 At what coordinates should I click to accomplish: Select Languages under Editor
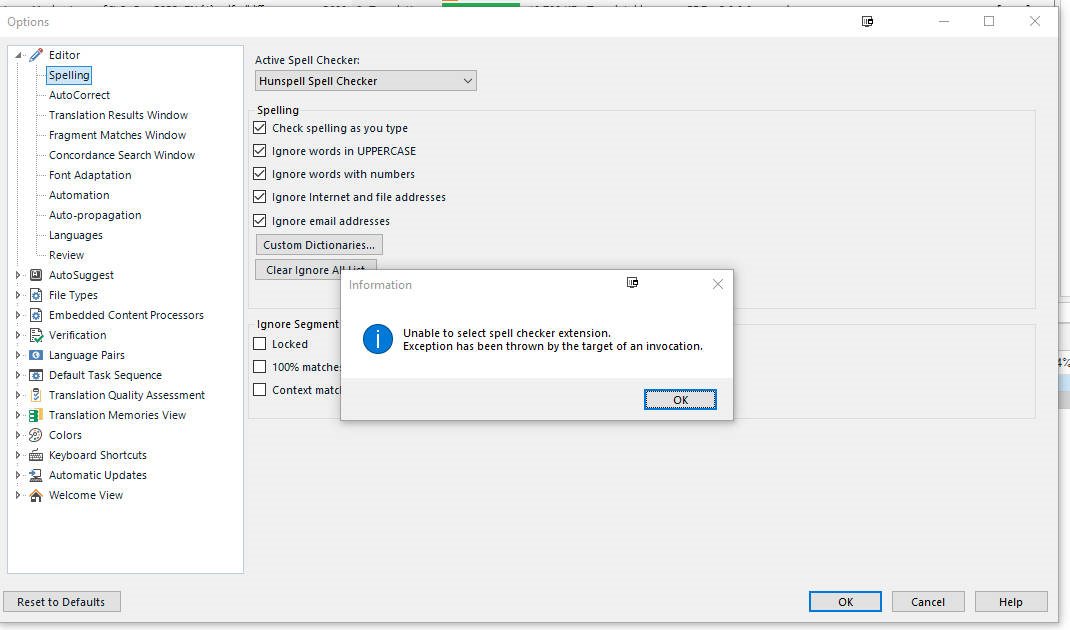pos(76,235)
